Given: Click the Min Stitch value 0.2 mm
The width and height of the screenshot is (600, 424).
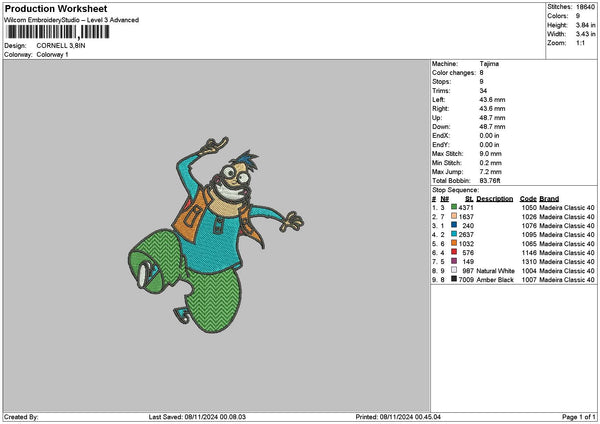Looking at the screenshot, I should click(x=490, y=163).
